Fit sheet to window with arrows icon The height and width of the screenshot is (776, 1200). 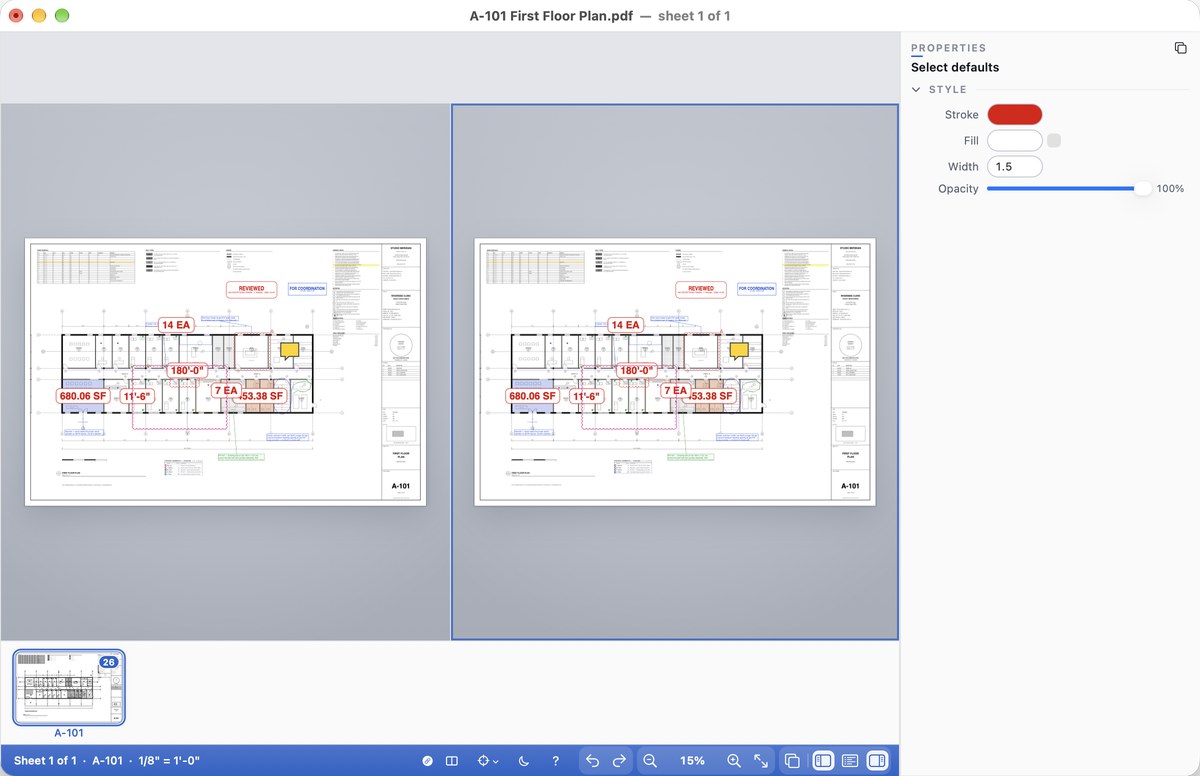pos(761,761)
